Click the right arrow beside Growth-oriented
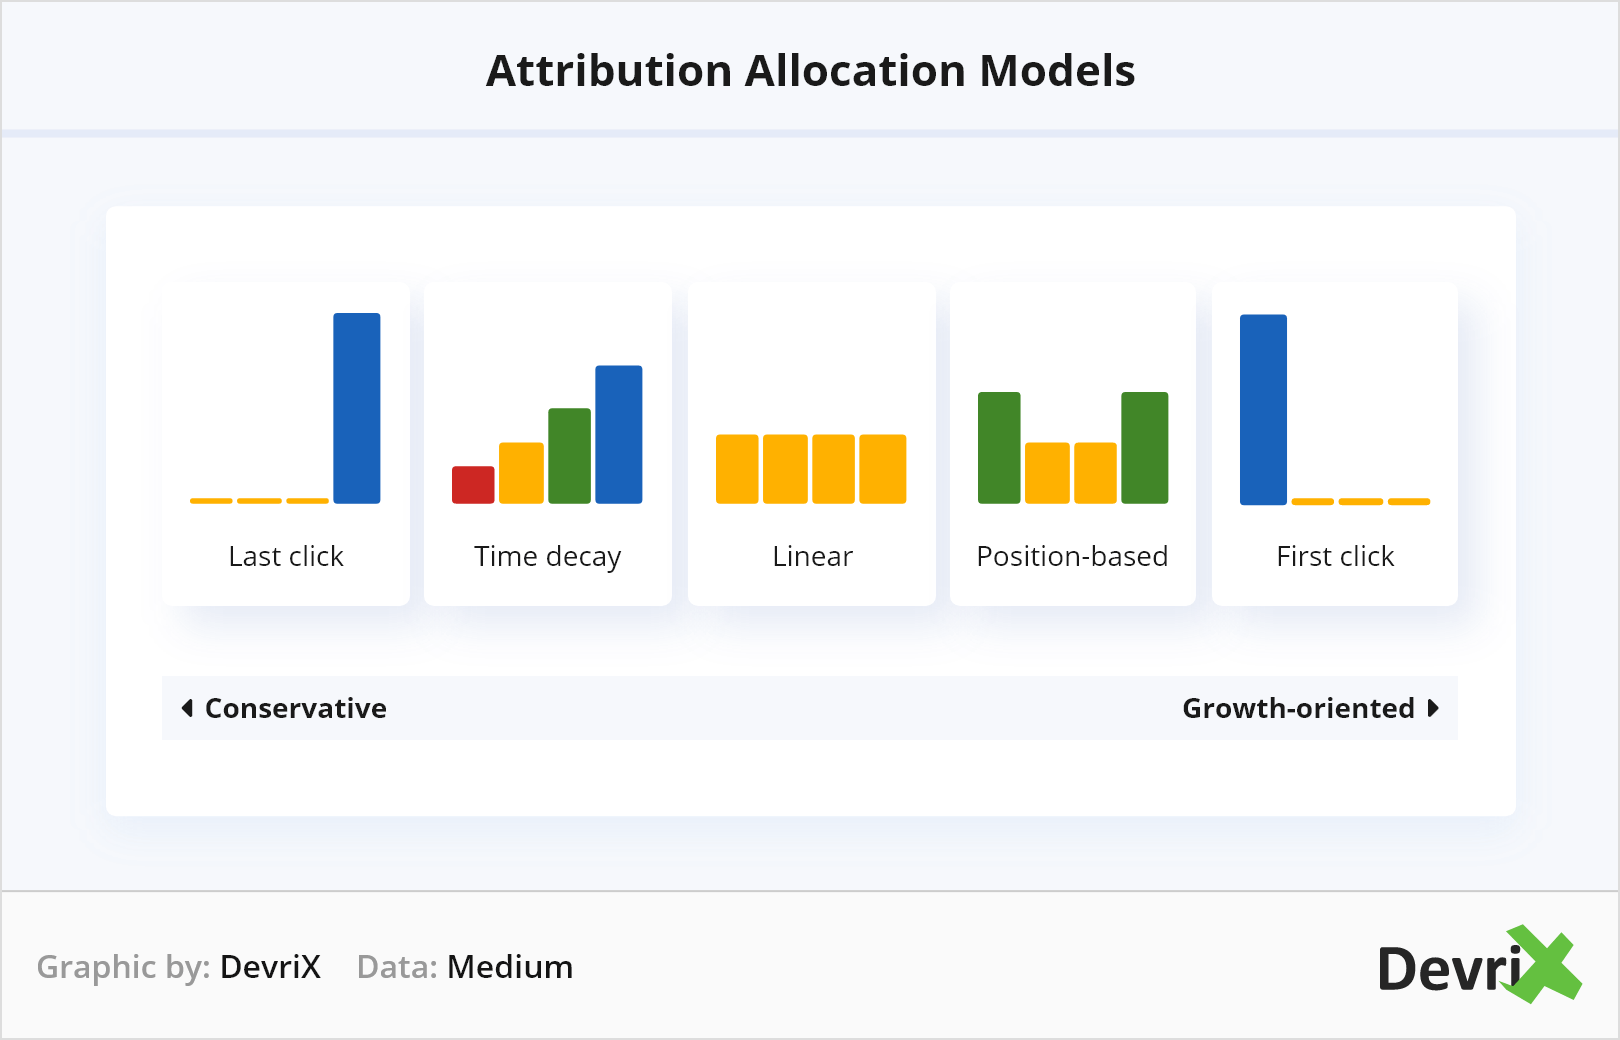Screen dimensions: 1620x1040 [x=1433, y=708]
